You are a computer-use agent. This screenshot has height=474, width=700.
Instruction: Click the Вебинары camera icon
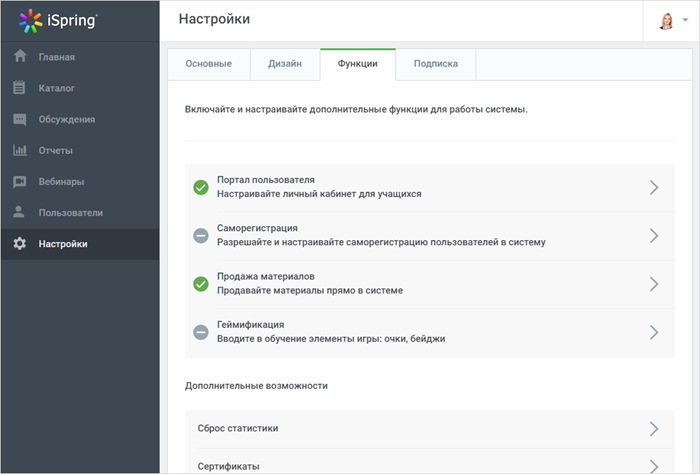coord(20,182)
